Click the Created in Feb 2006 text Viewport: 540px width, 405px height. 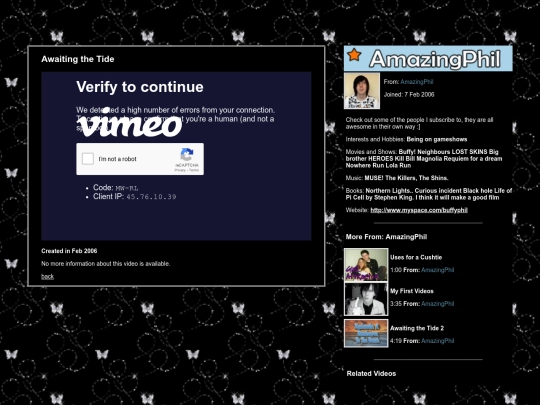tap(69, 251)
